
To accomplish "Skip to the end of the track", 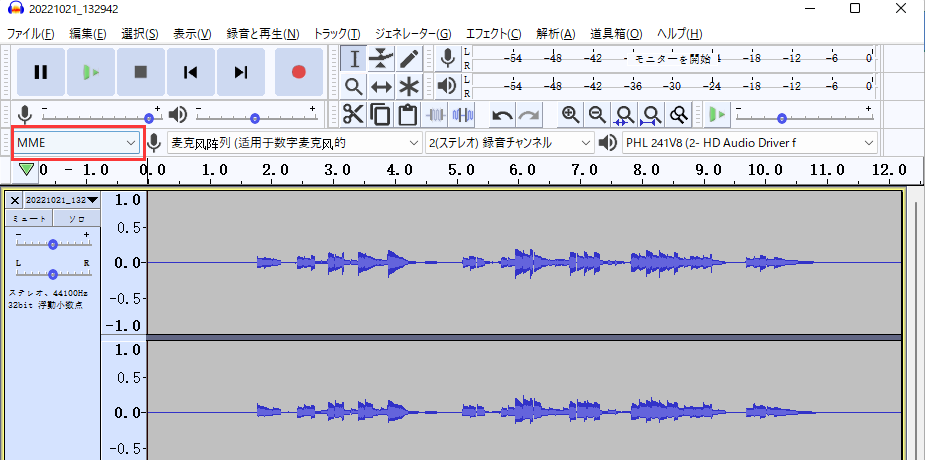I will pos(241,73).
